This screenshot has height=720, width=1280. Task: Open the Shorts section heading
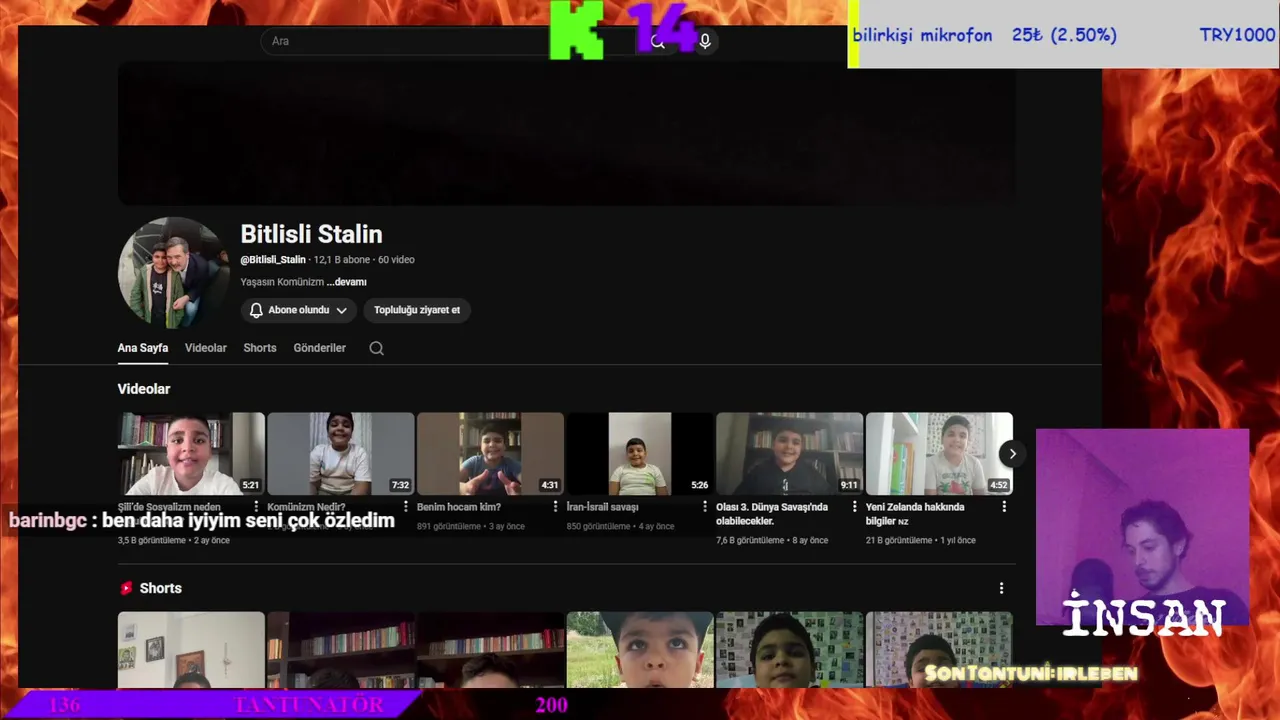point(161,588)
